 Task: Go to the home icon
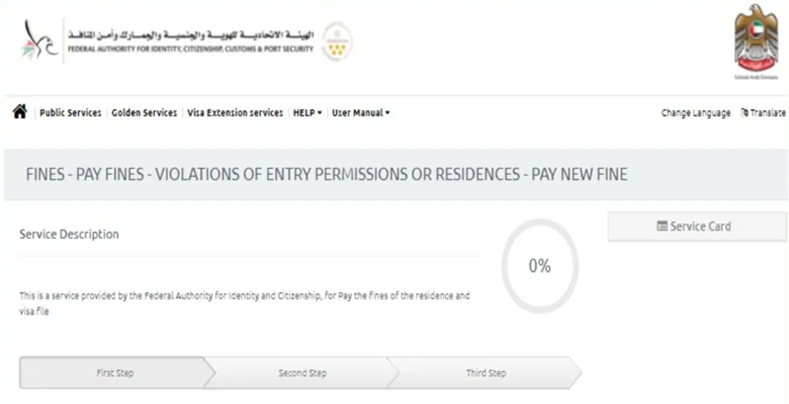(x=20, y=112)
